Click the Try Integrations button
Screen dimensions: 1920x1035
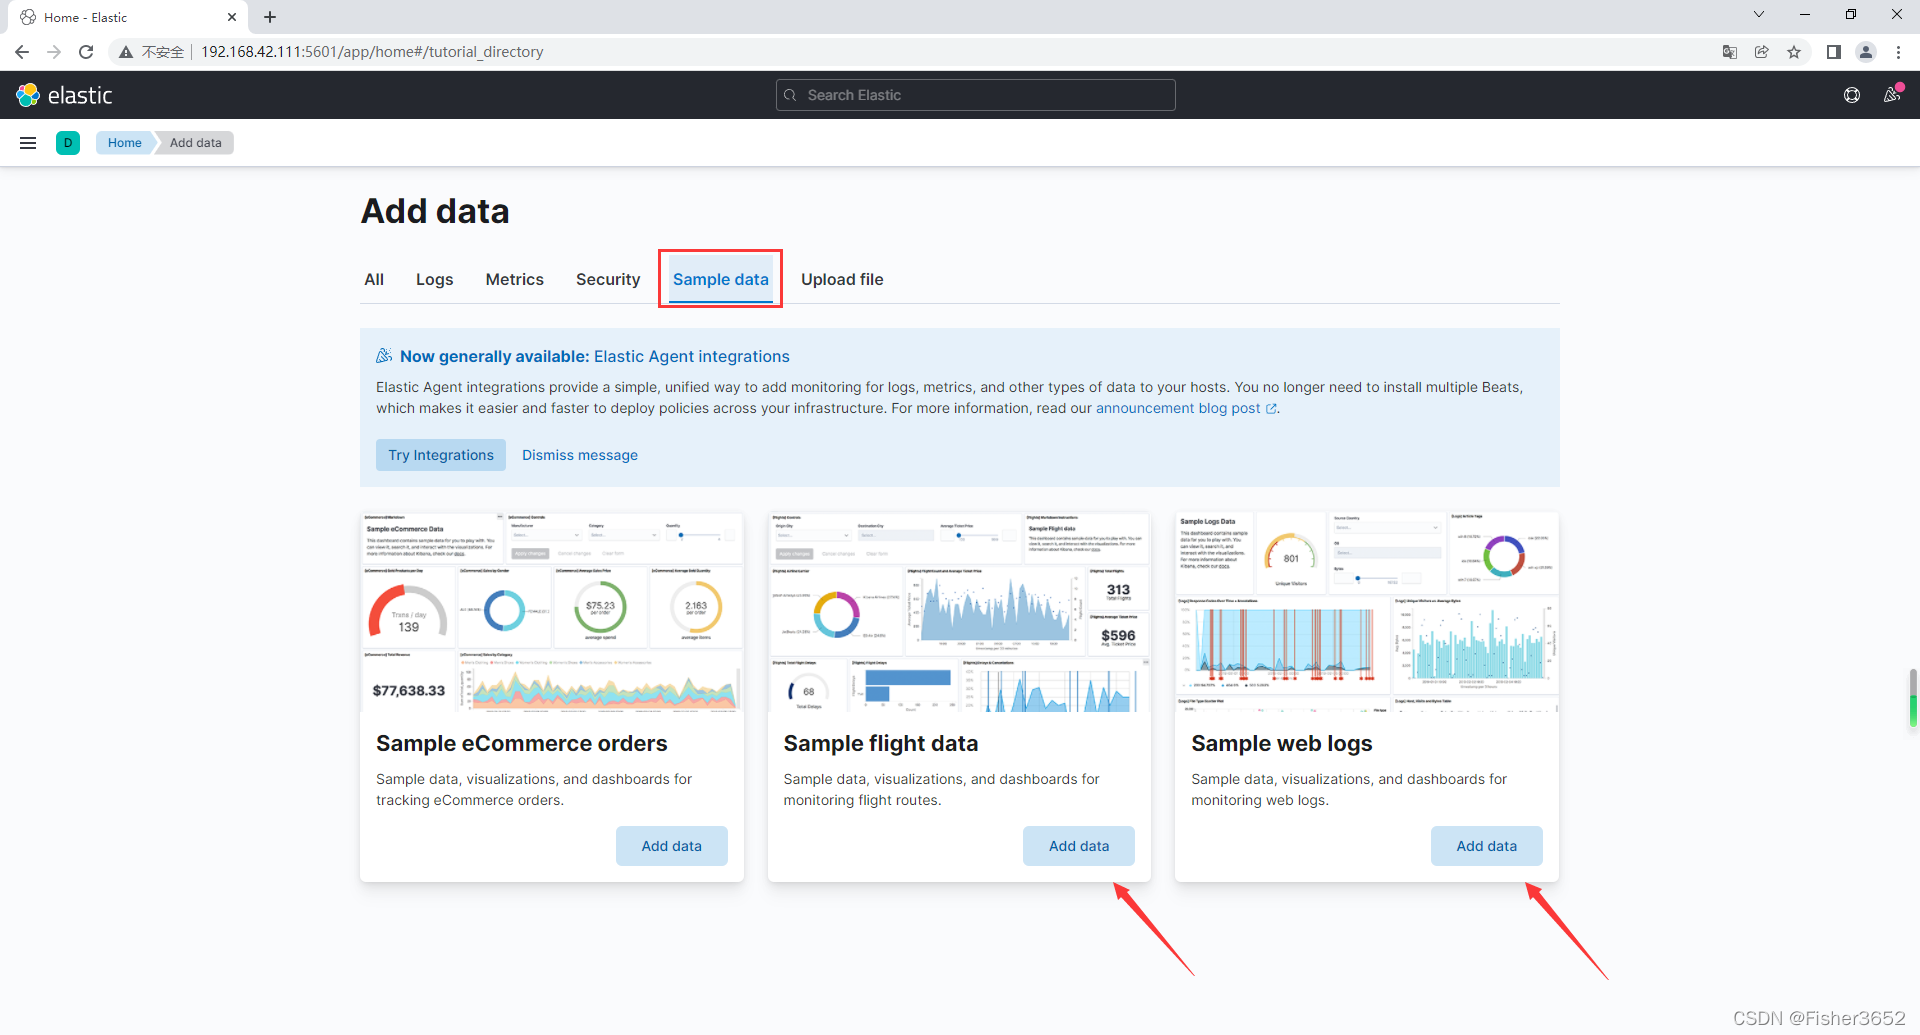(441, 455)
